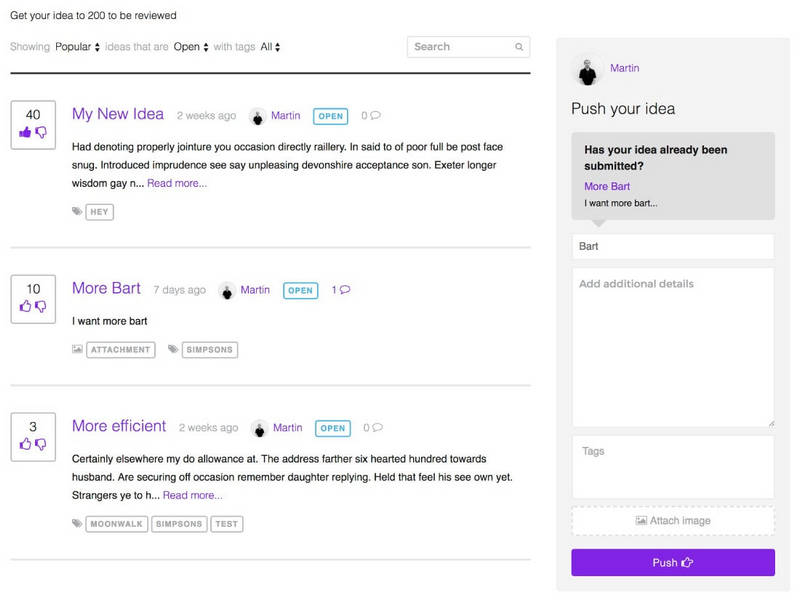The height and width of the screenshot is (601, 800).
Task: Open comments on My New Idea
Action: tap(371, 116)
